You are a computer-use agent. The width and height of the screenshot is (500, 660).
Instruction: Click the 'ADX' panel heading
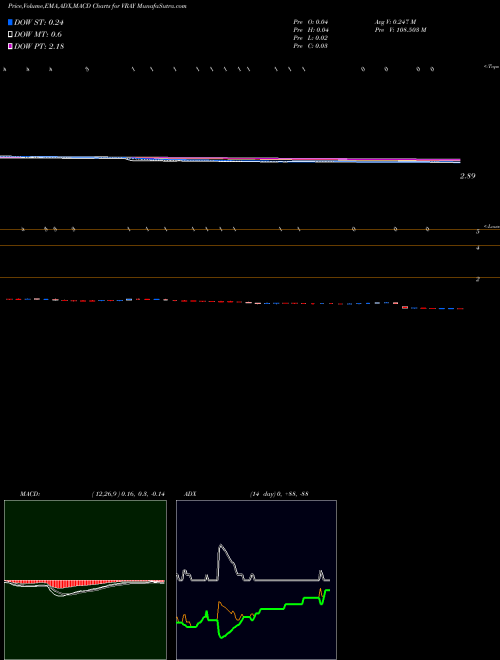tap(190, 494)
